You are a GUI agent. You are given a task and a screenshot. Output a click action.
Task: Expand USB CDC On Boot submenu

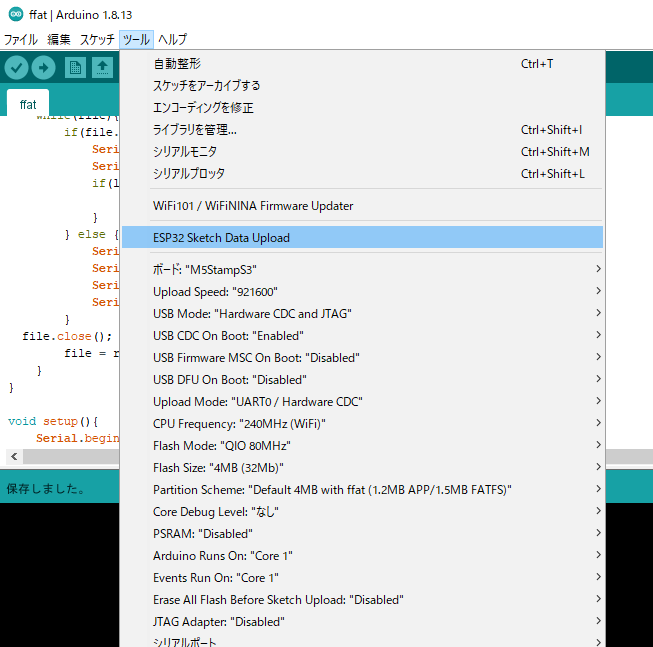362,336
